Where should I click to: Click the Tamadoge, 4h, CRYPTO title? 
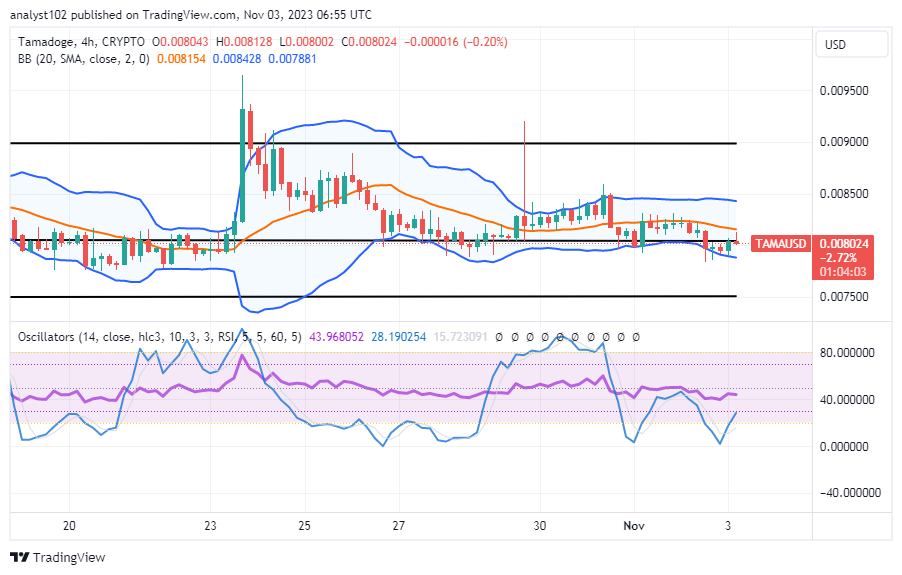click(81, 42)
